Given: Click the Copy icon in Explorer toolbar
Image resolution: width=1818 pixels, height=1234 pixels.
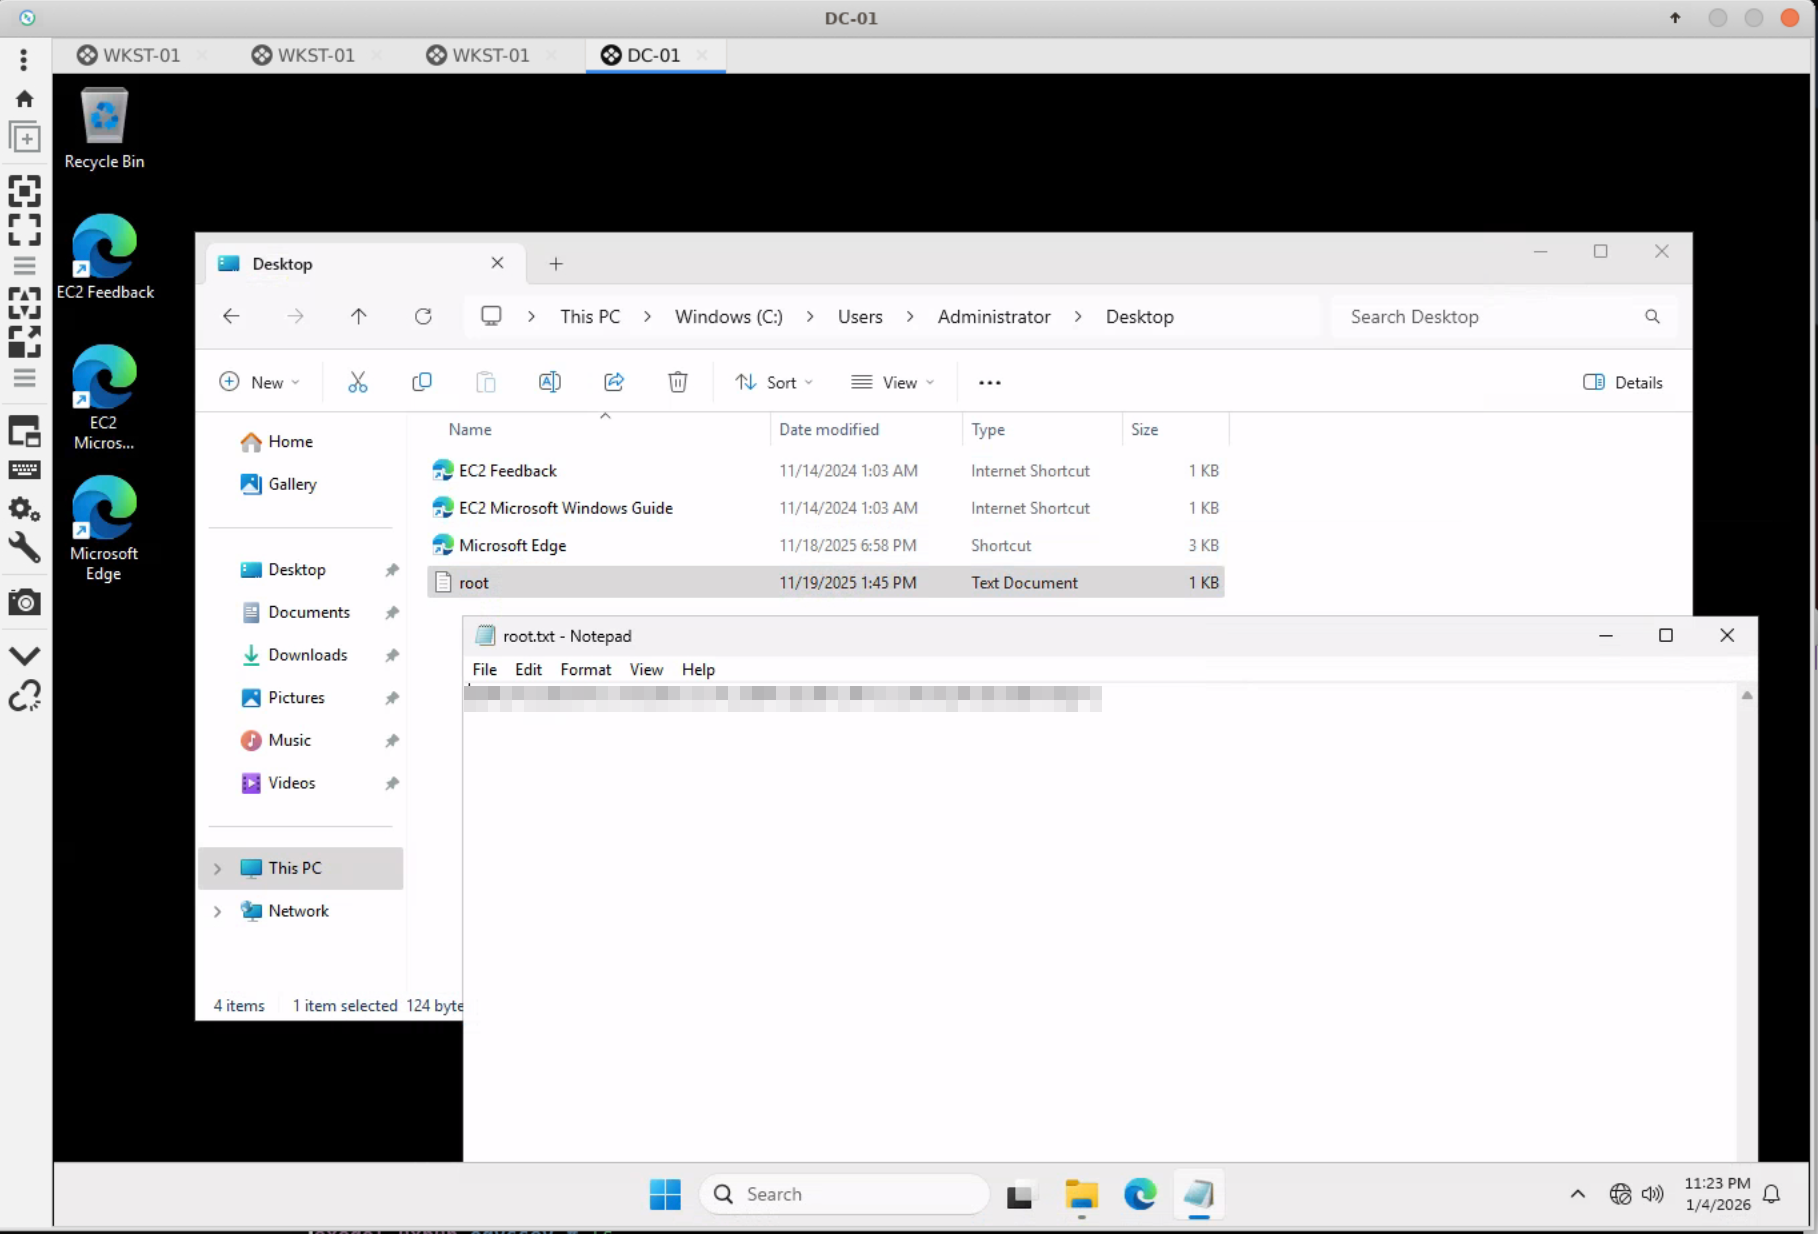Looking at the screenshot, I should coord(422,382).
